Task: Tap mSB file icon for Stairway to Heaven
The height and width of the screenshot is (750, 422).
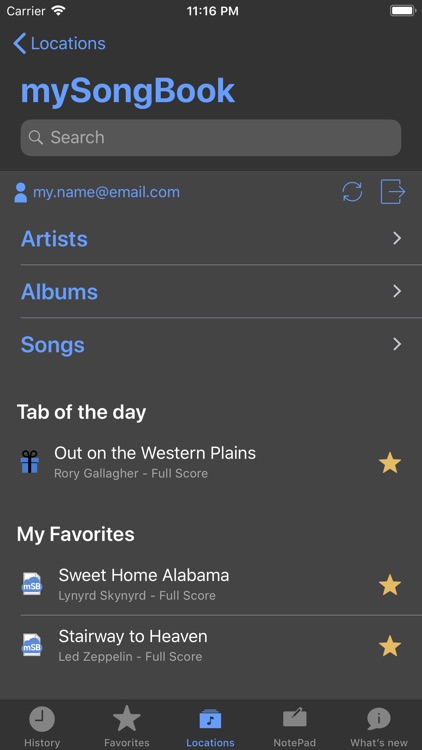Action: (32, 645)
